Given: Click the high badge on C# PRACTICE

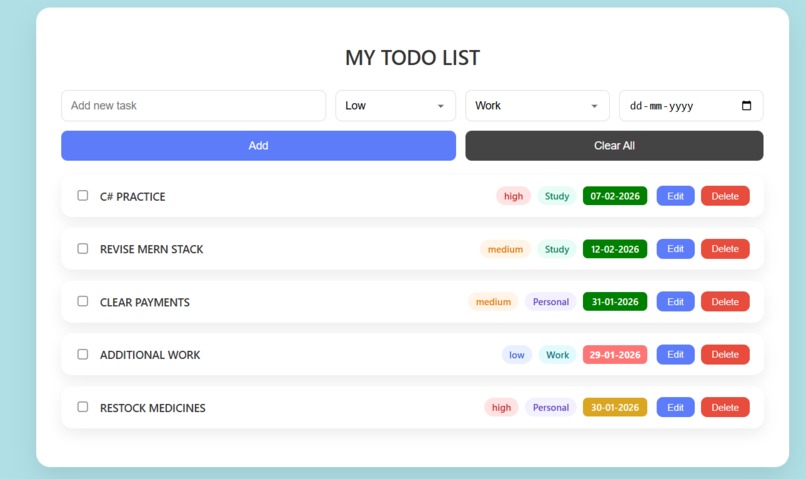Looking at the screenshot, I should point(514,196).
